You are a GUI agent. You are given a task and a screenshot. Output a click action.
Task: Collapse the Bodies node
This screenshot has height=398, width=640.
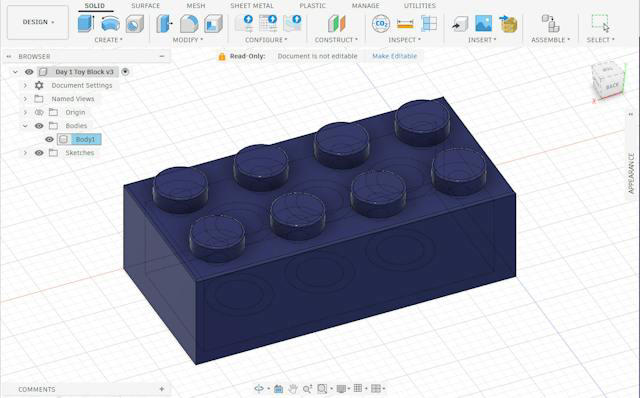[25, 126]
